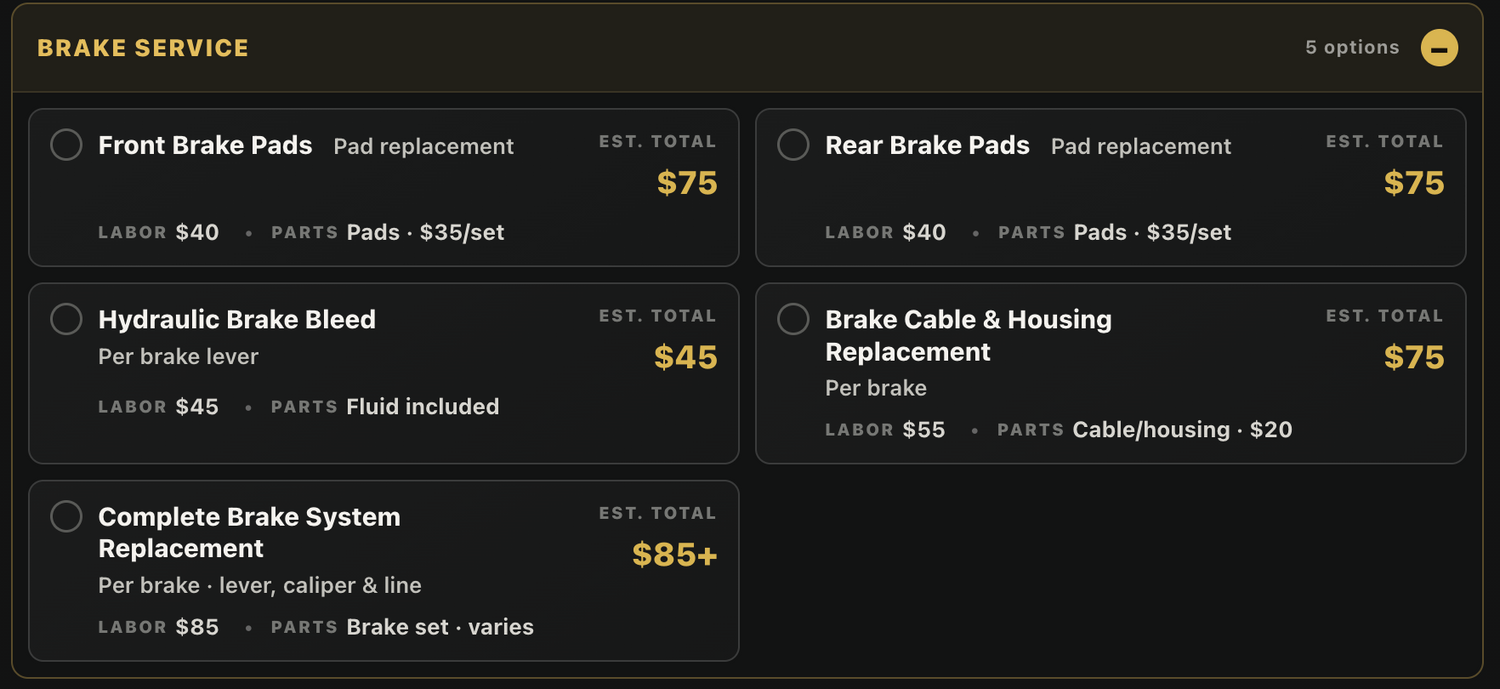Click the $45 total on Hydraulic Brake Bleed
Image resolution: width=1500 pixels, height=689 pixels.
(686, 357)
